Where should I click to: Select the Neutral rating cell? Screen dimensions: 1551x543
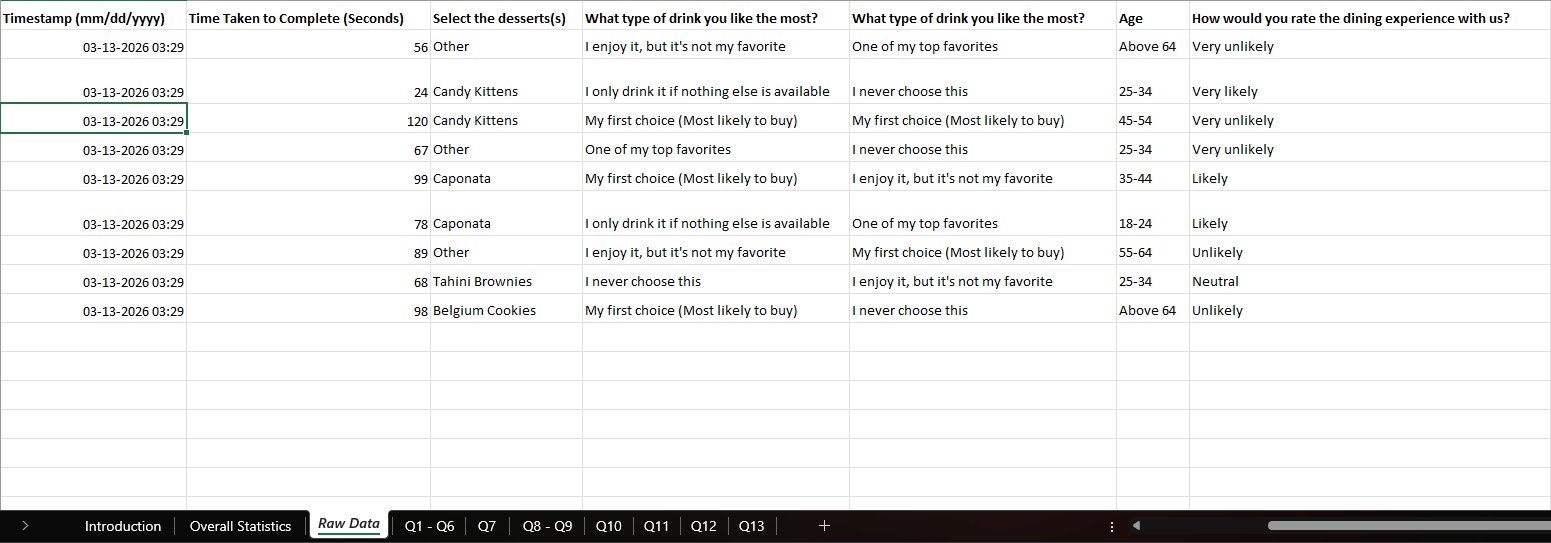point(1215,282)
